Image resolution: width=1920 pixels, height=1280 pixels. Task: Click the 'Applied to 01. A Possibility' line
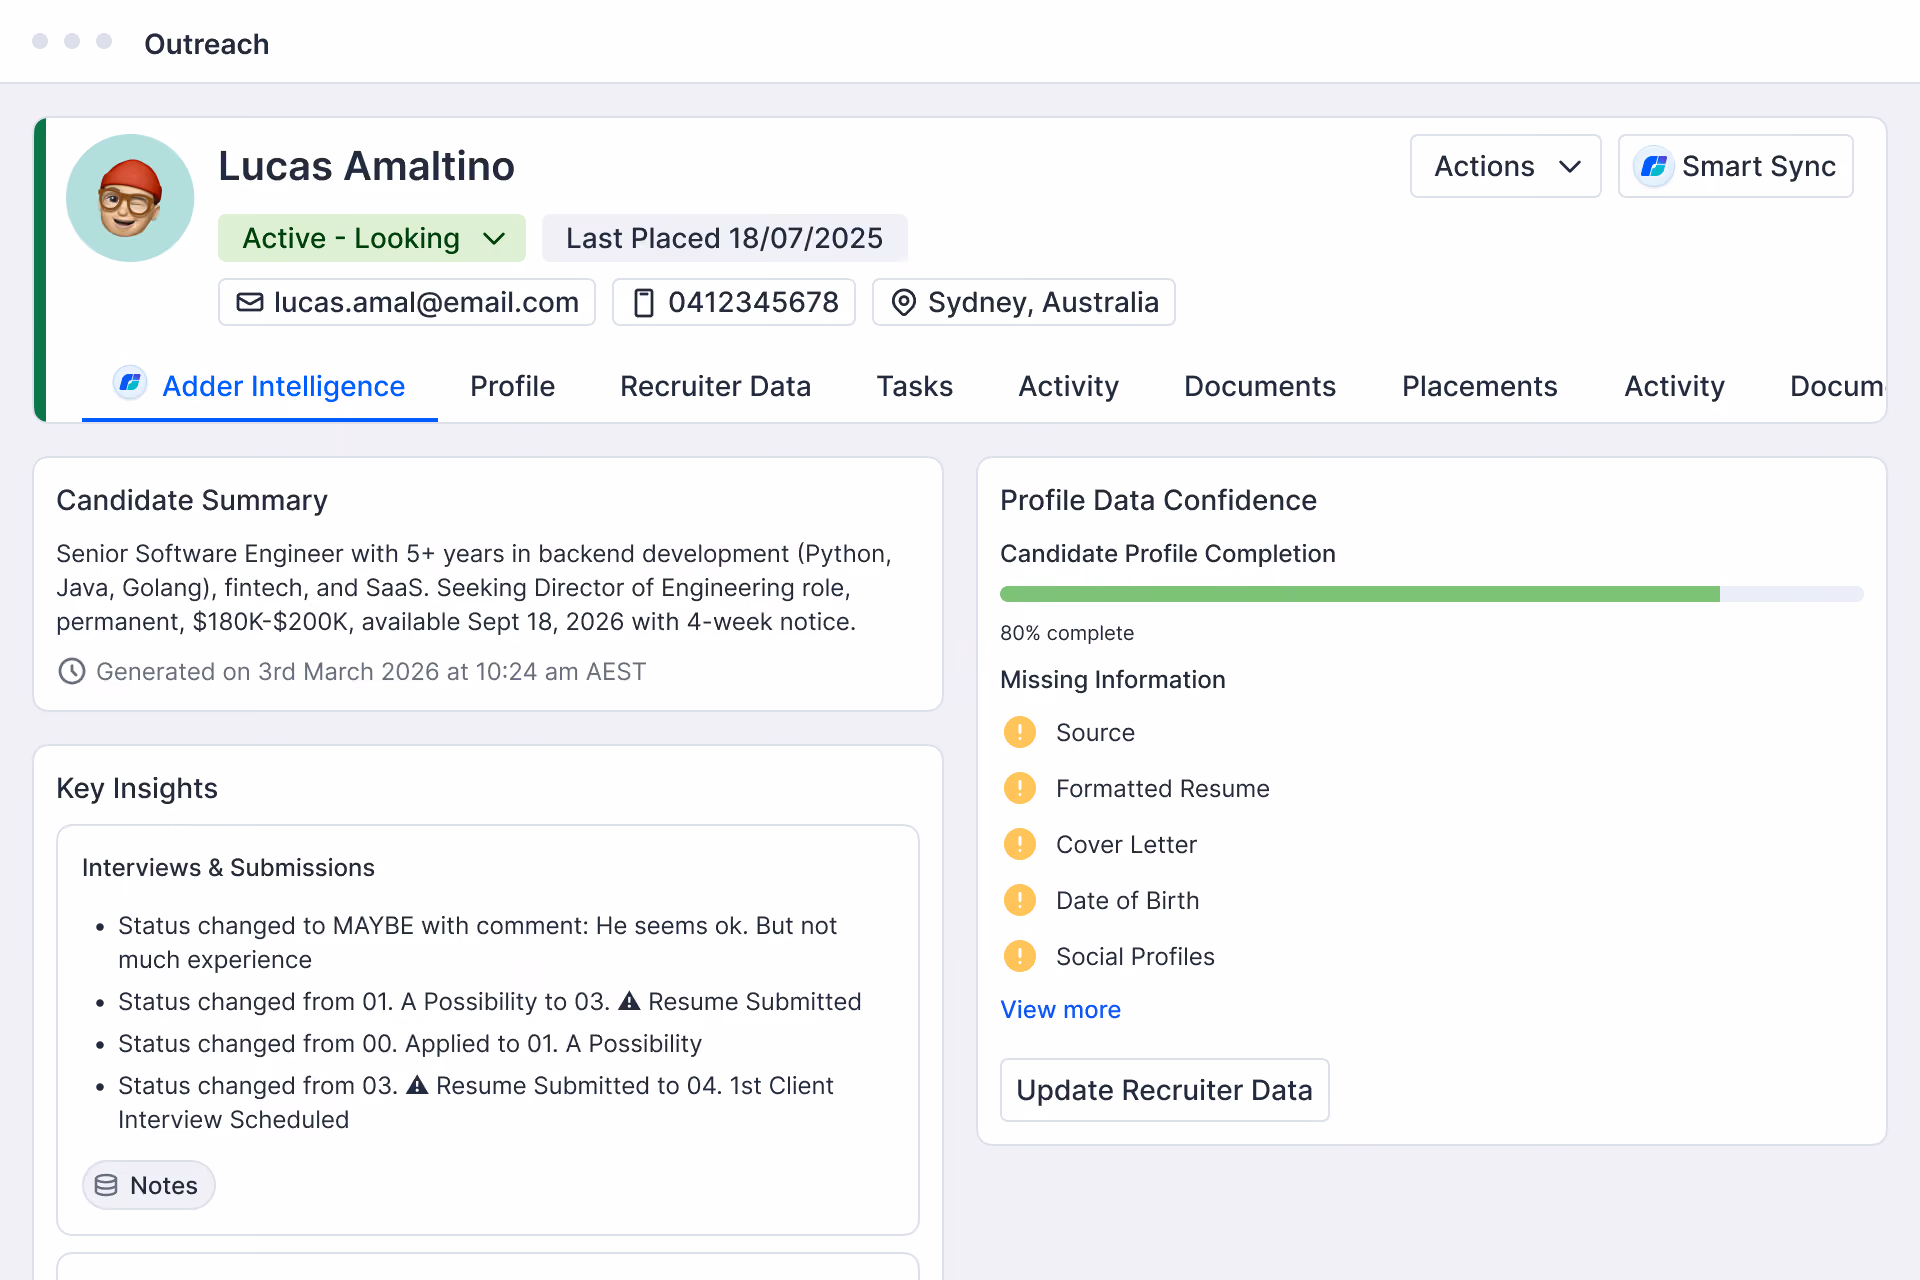tap(409, 1043)
